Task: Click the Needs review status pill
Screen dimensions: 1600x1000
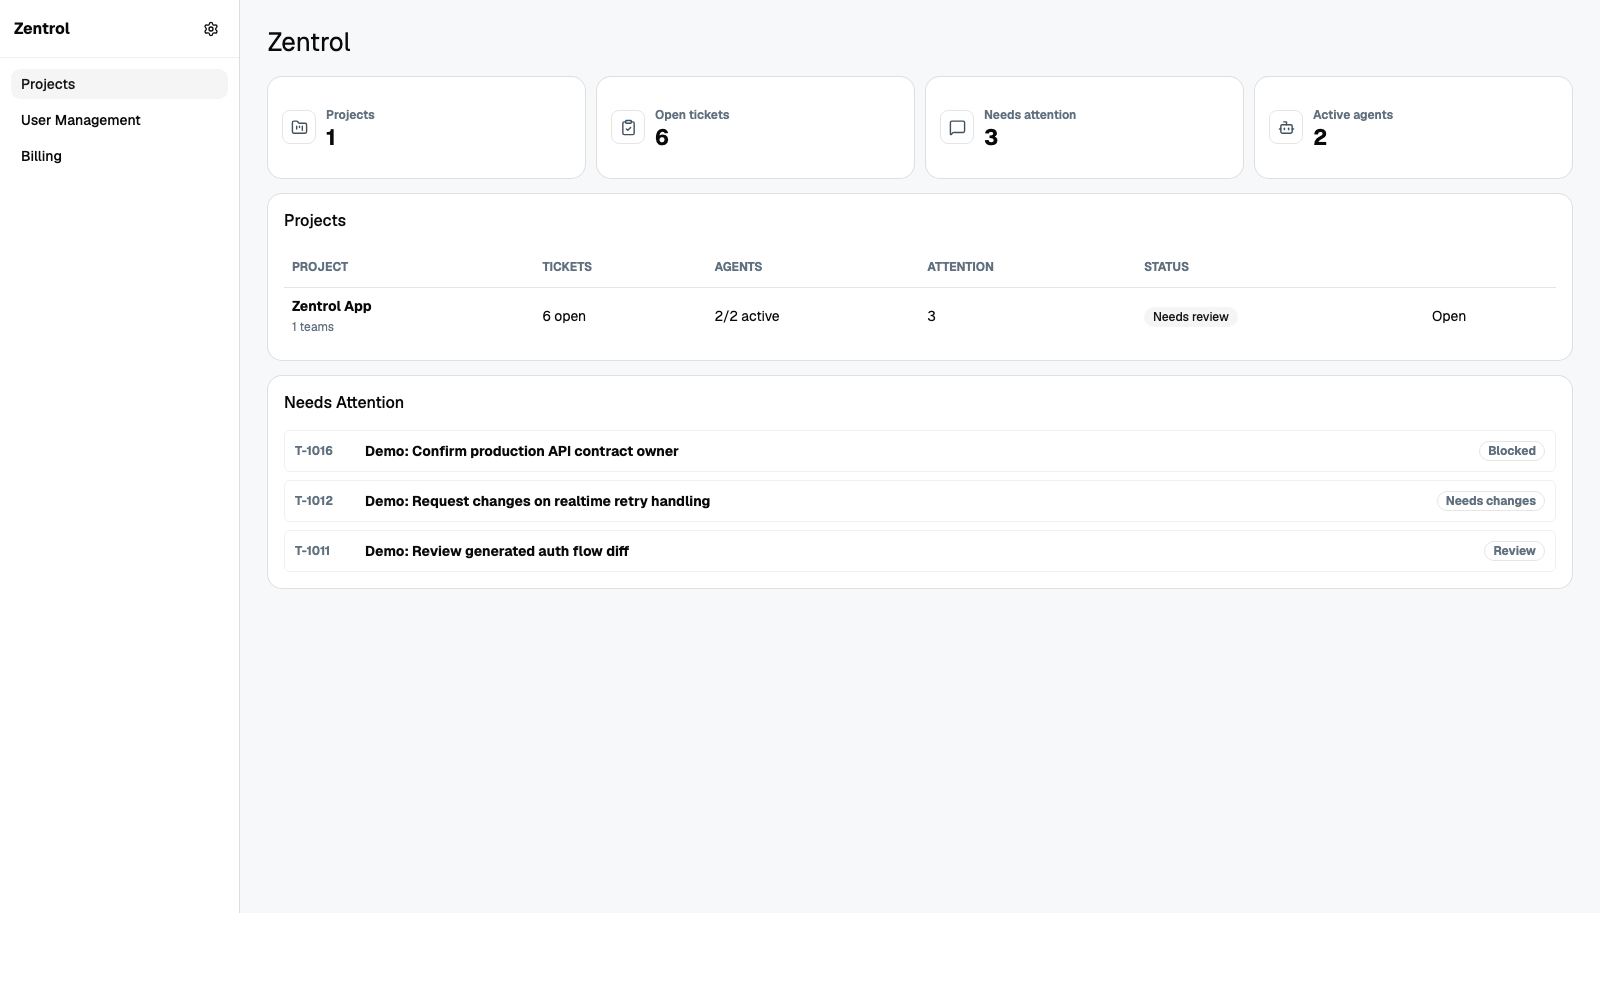Action: [x=1190, y=316]
